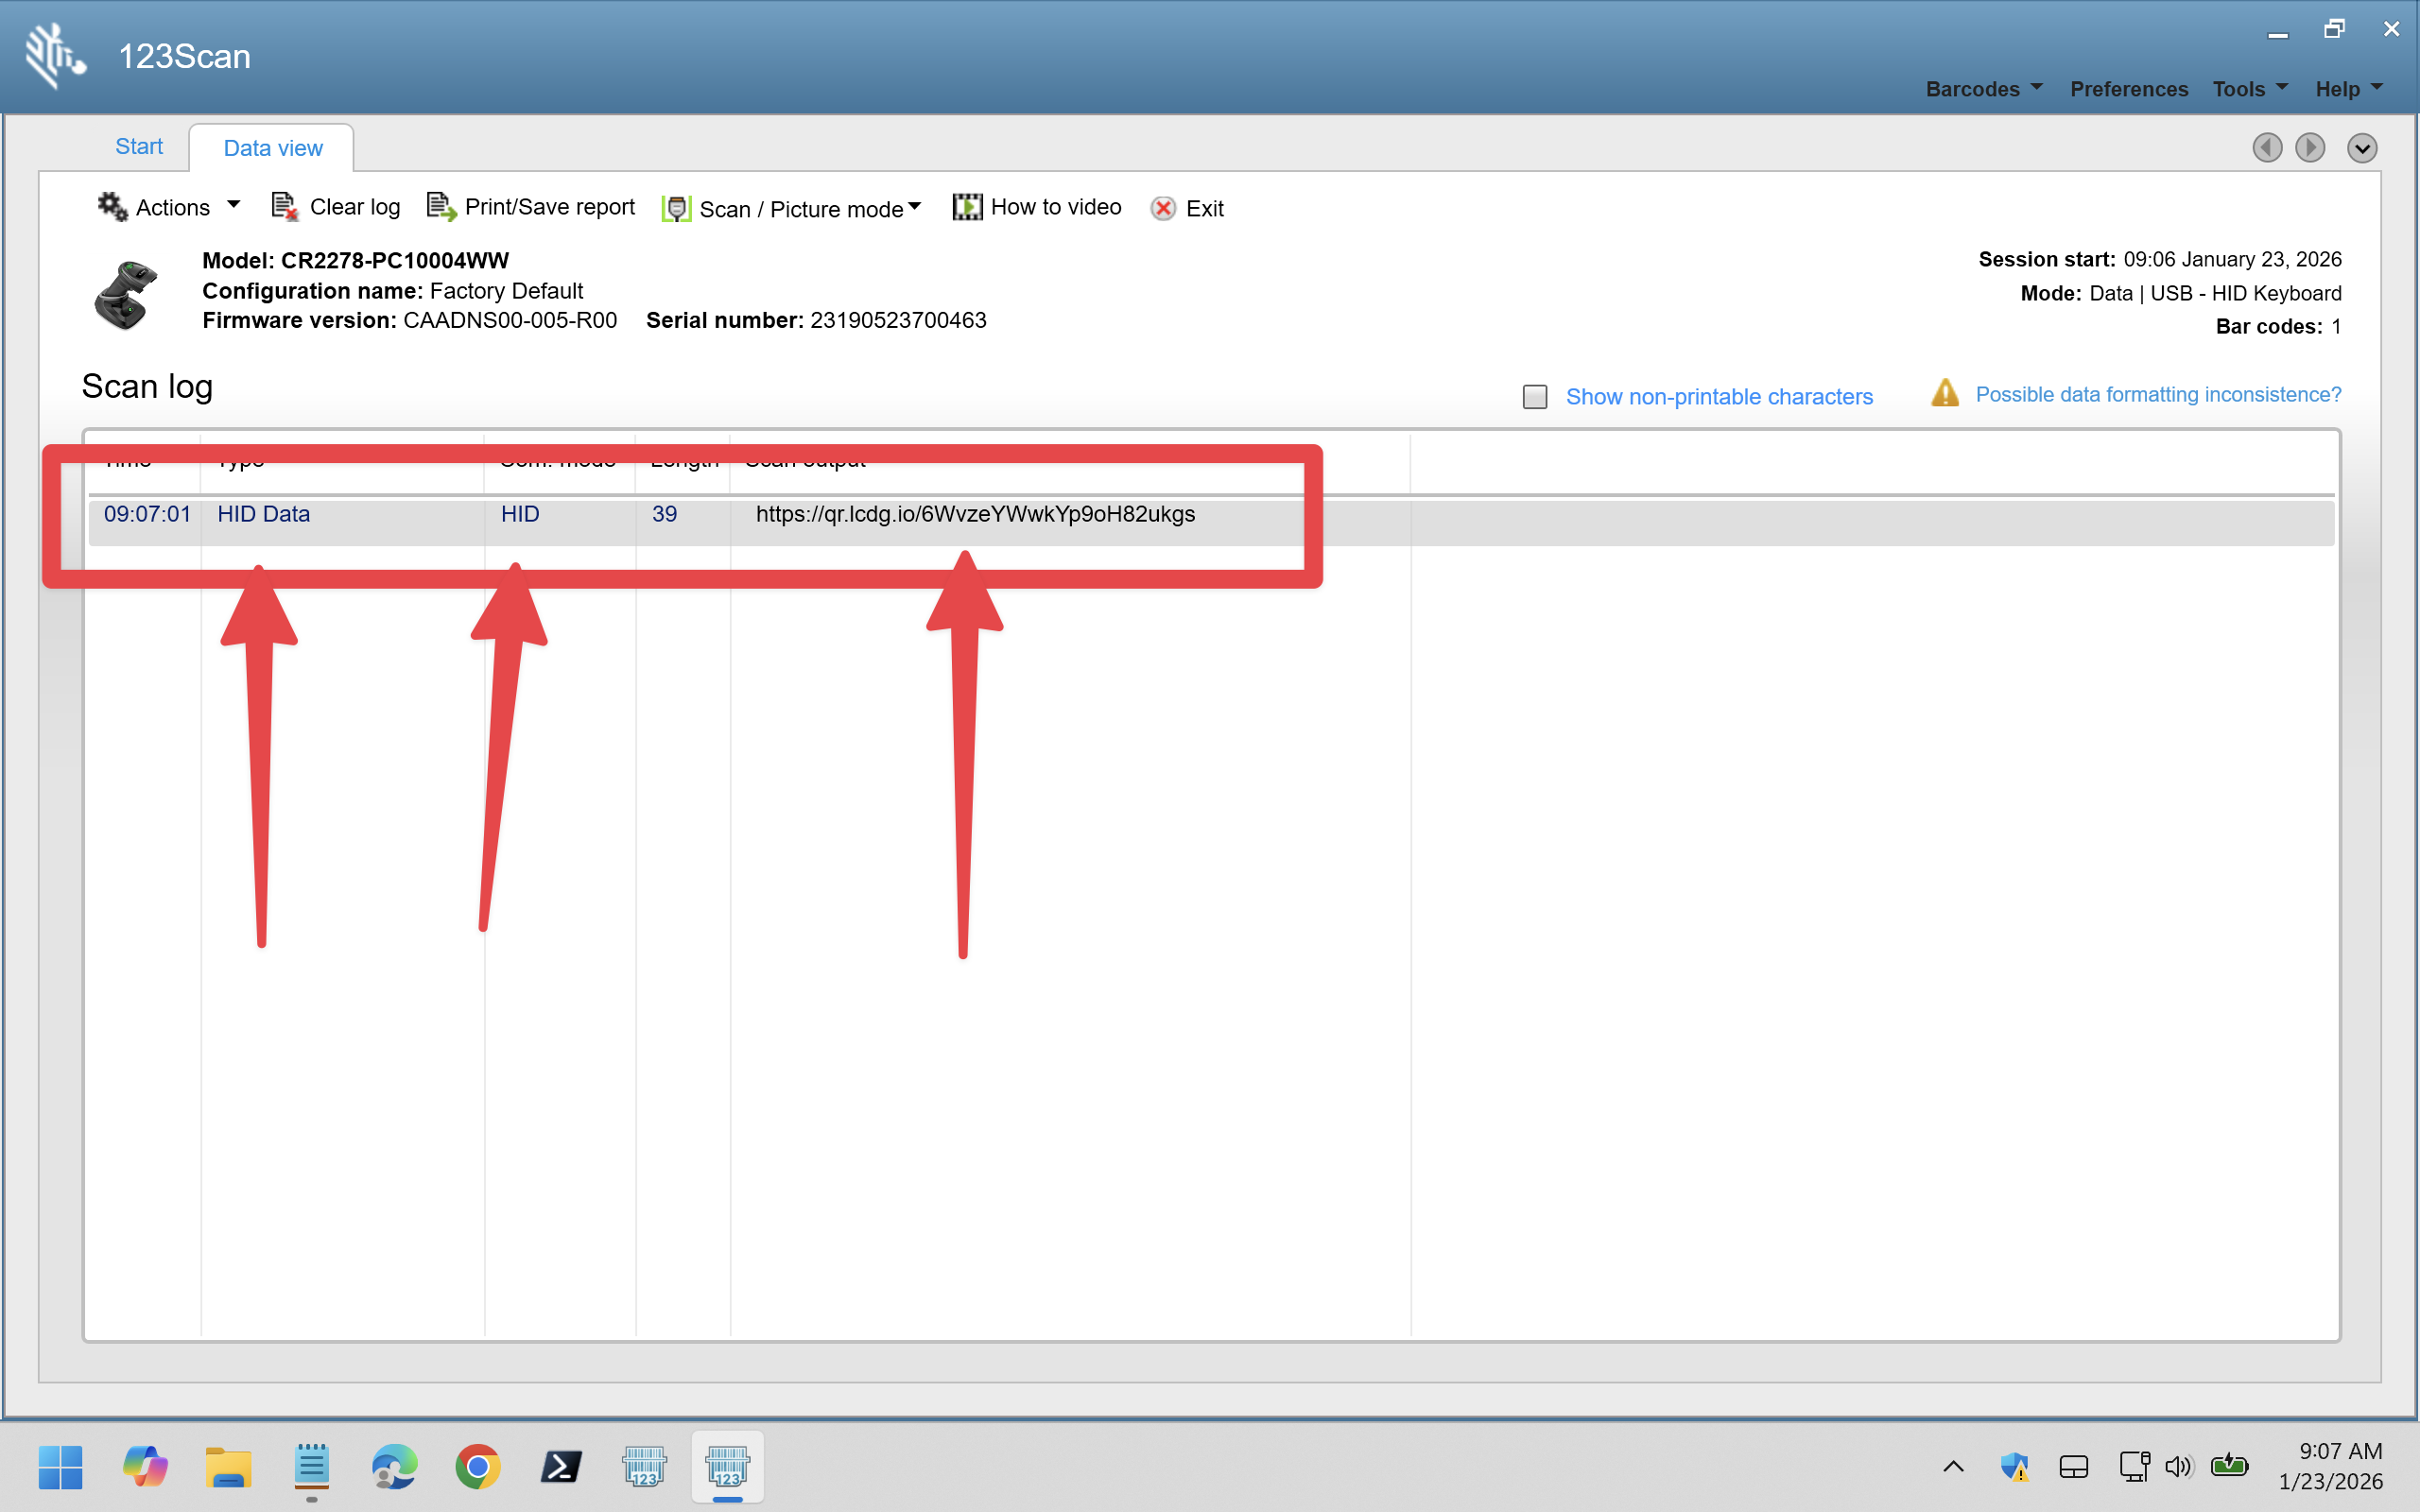
Task: Click Possible data formatting inconsistence link
Action: click(x=2157, y=394)
